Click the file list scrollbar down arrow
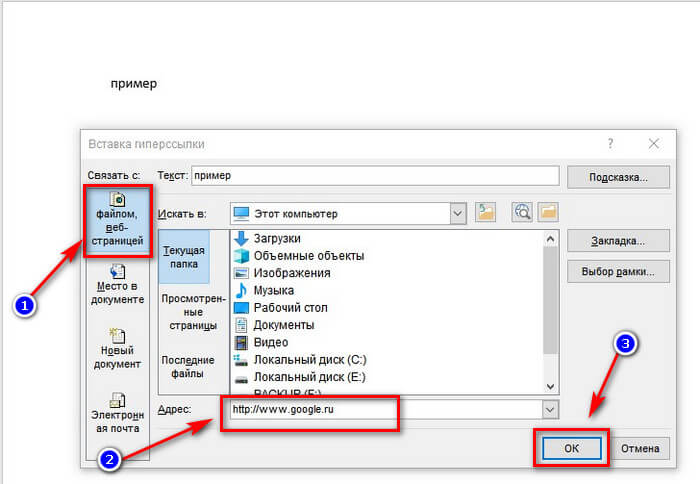 click(550, 387)
